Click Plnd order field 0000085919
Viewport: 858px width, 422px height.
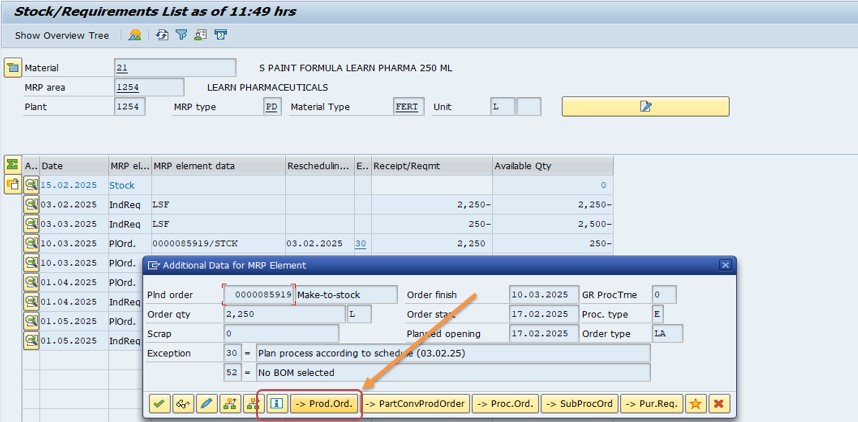259,294
